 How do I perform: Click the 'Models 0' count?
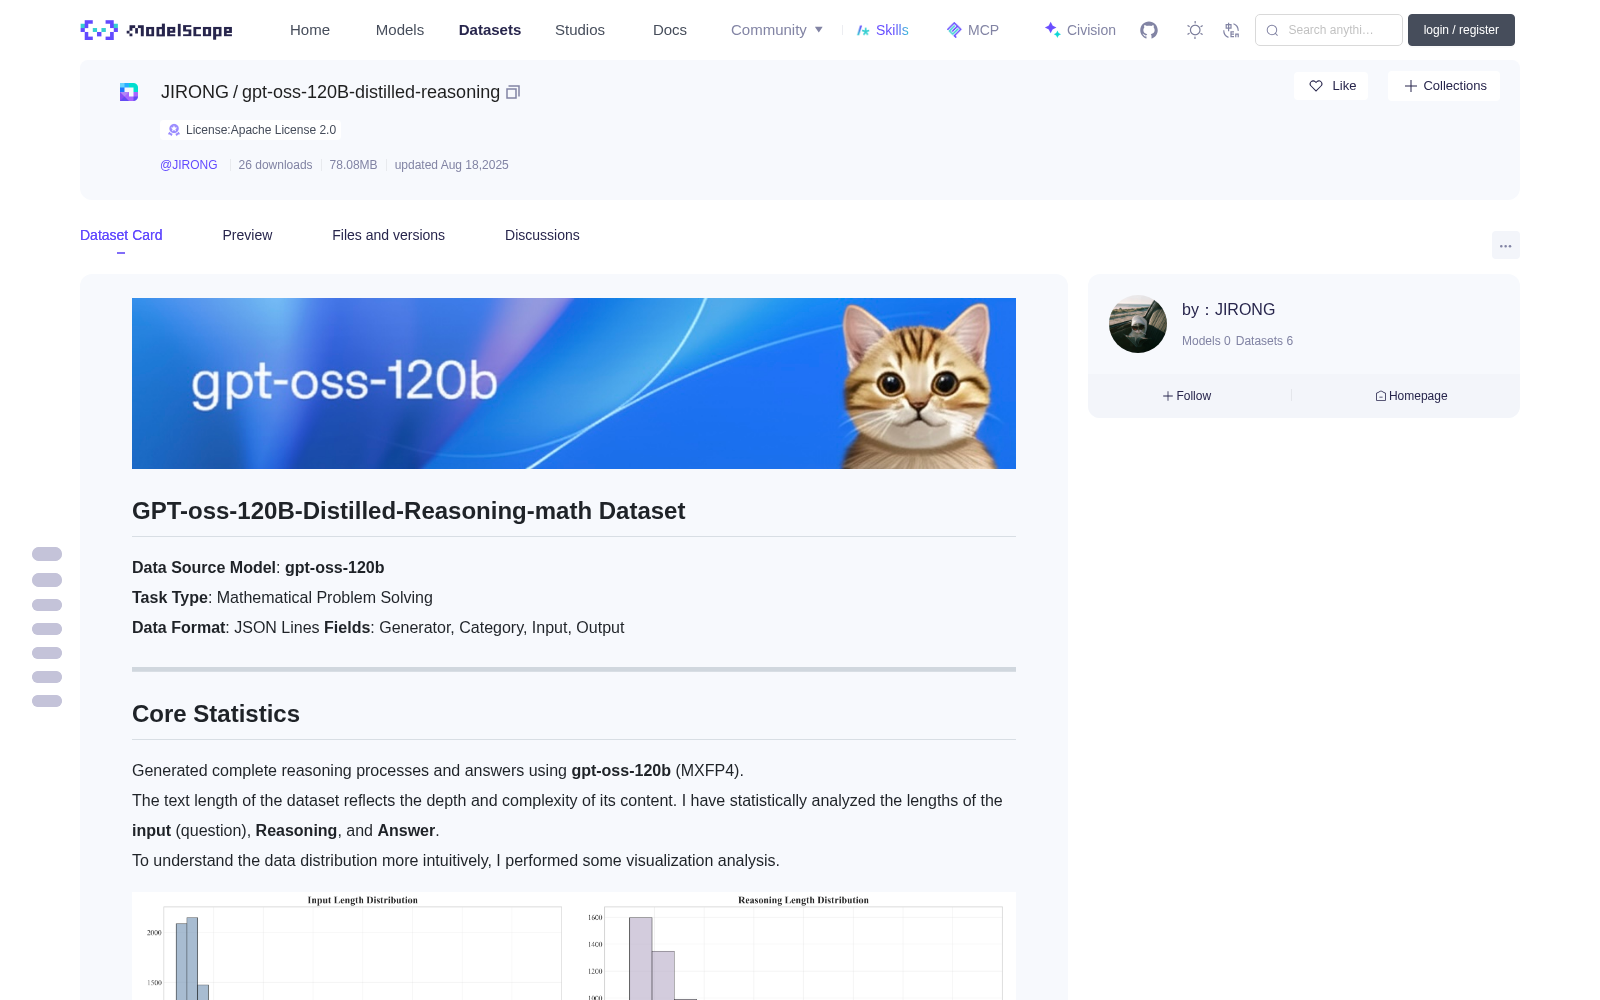coord(1206,341)
